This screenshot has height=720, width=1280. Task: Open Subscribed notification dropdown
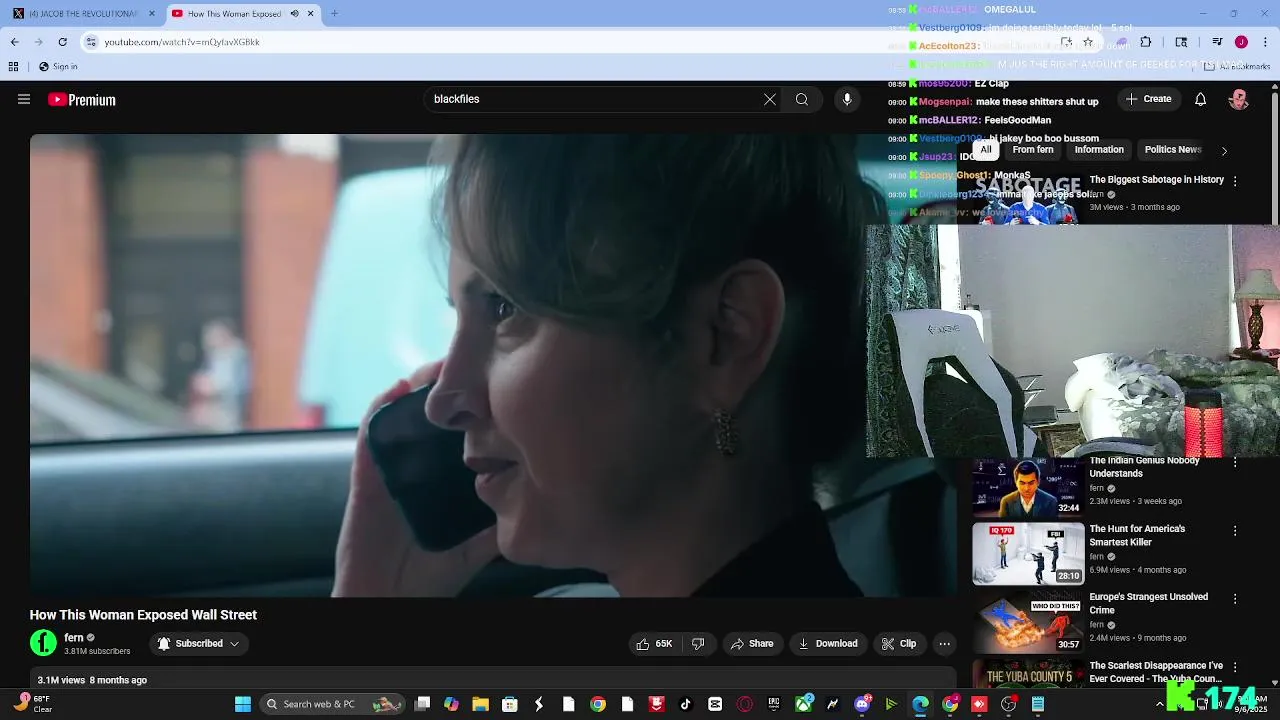198,644
